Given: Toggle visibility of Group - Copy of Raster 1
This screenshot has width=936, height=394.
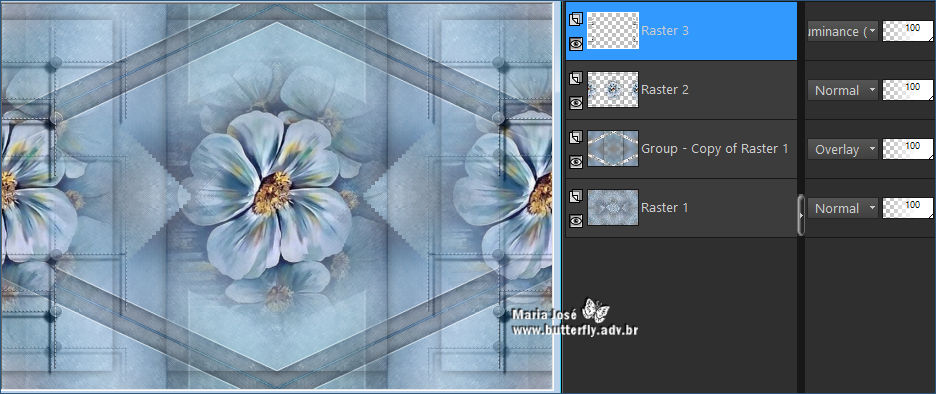Looking at the screenshot, I should 575,162.
